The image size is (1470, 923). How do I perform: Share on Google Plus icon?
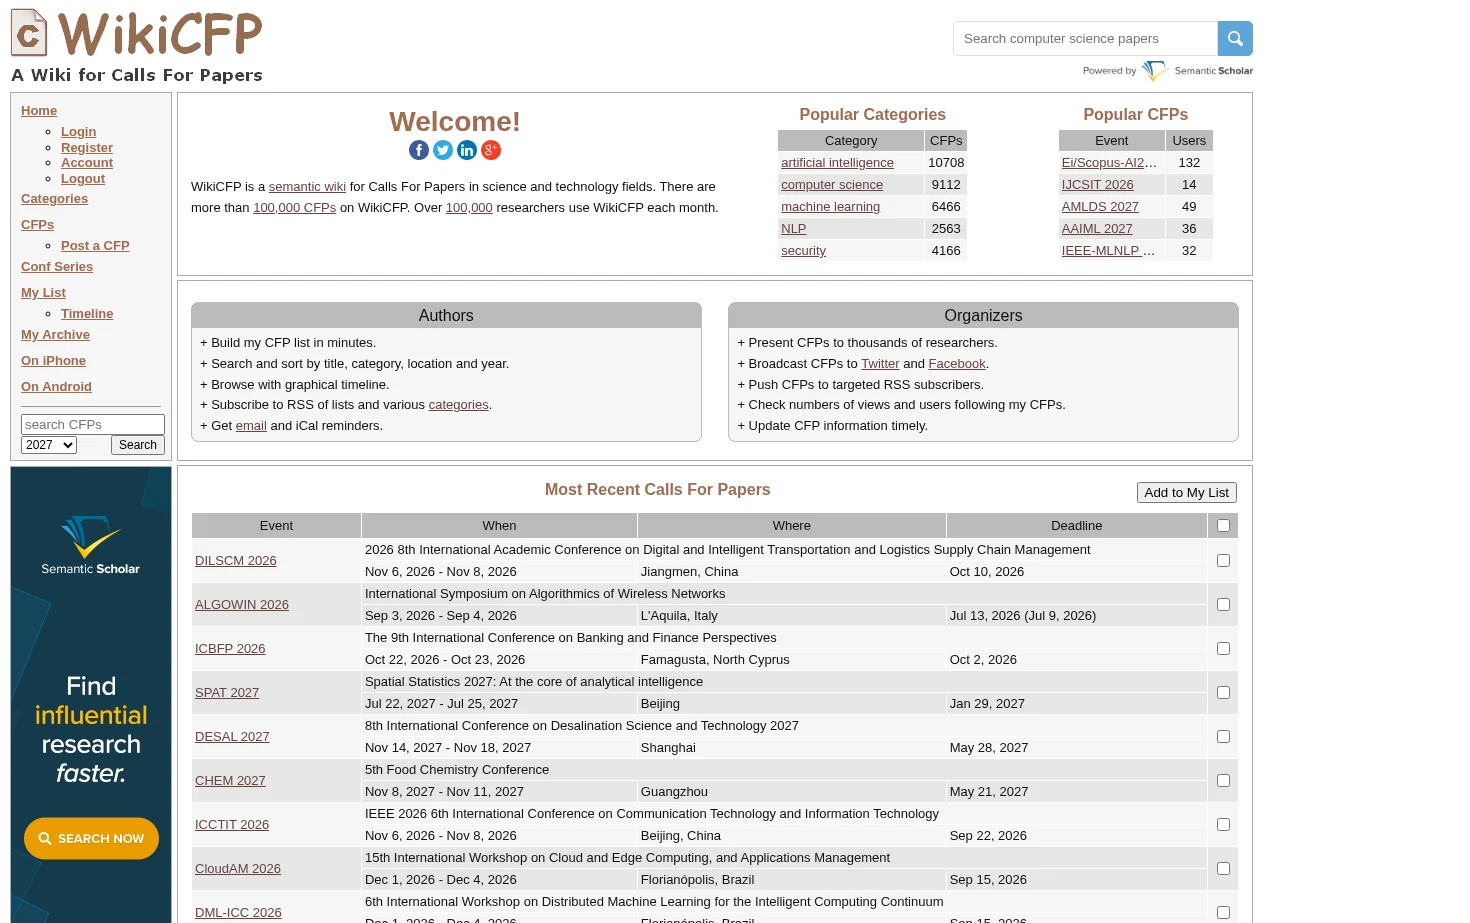[x=491, y=150]
